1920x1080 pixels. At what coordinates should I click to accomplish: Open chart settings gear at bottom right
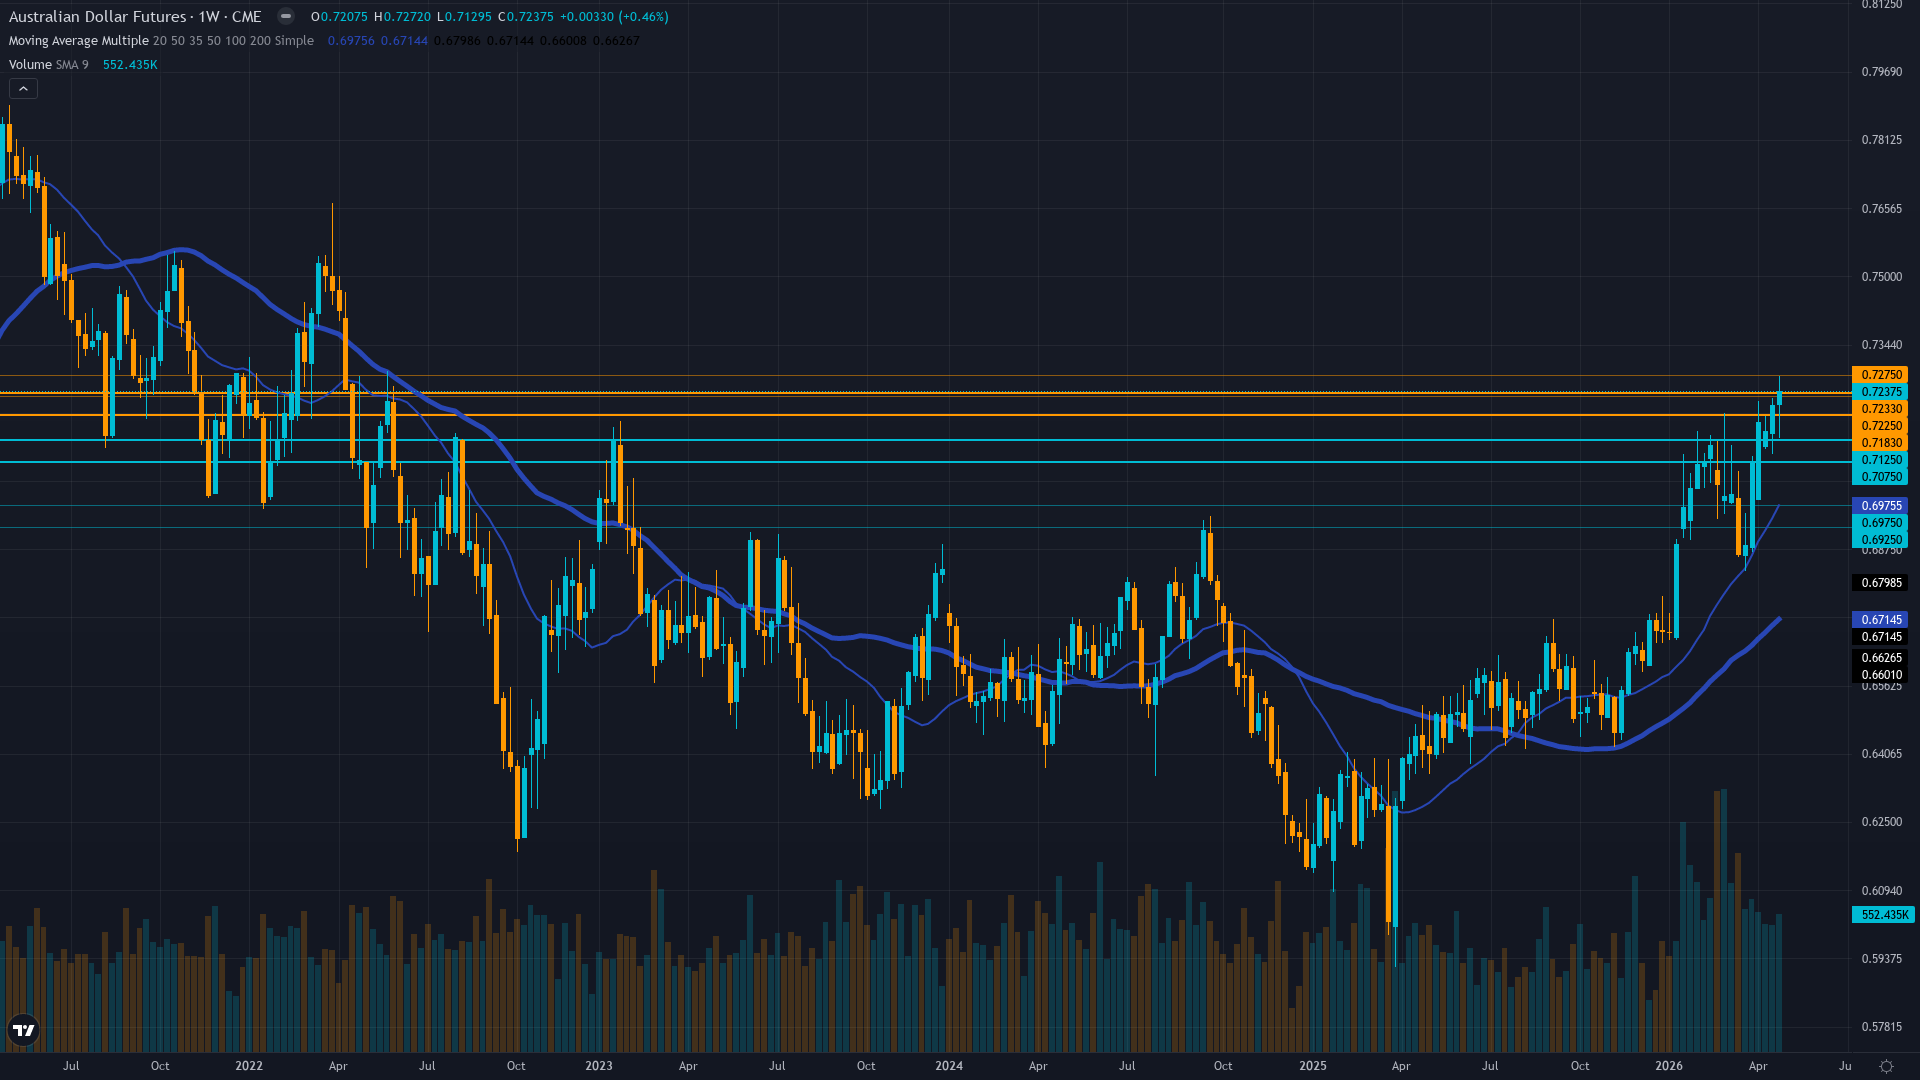click(1886, 1066)
